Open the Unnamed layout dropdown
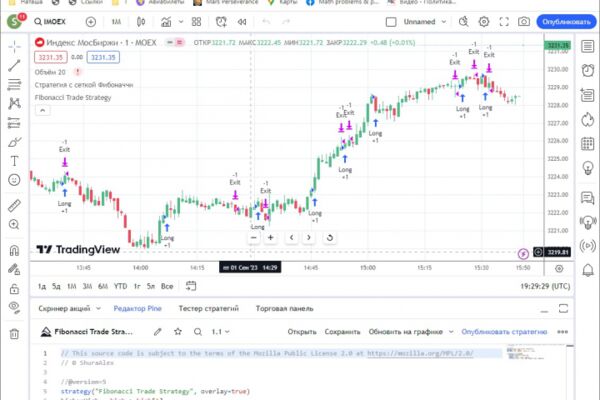 tap(425, 22)
